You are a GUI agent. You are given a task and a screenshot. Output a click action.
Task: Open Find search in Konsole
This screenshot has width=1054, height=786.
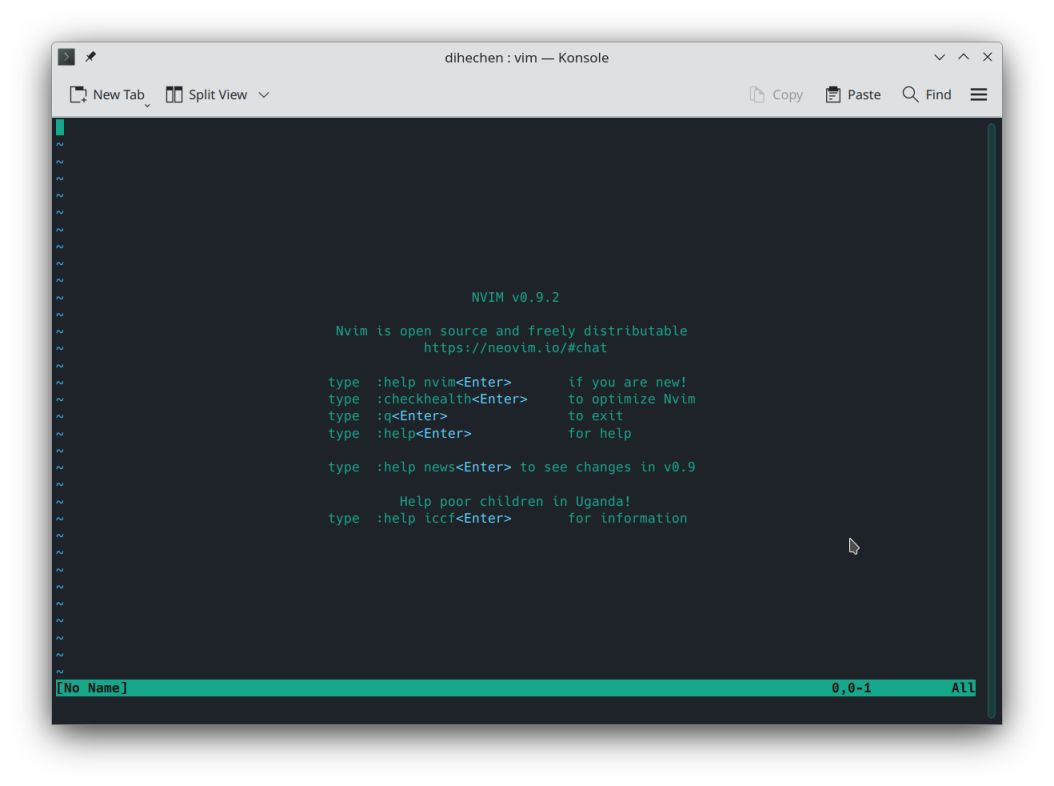926,95
